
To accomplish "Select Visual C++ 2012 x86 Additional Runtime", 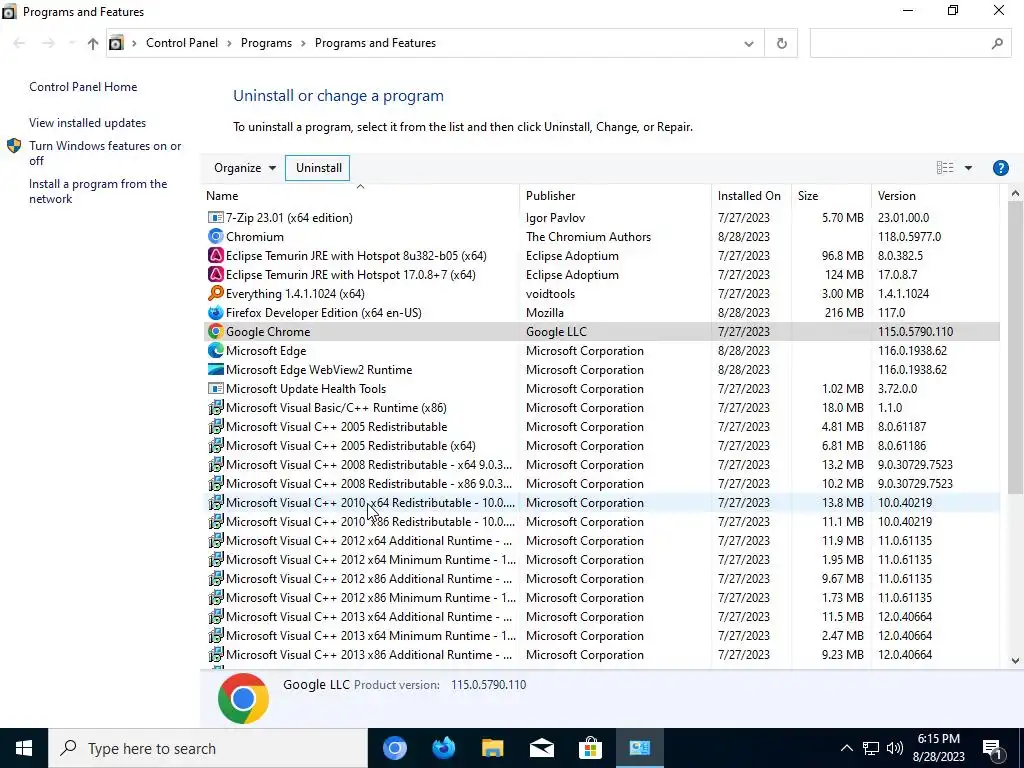I will pyautogui.click(x=601, y=579).
